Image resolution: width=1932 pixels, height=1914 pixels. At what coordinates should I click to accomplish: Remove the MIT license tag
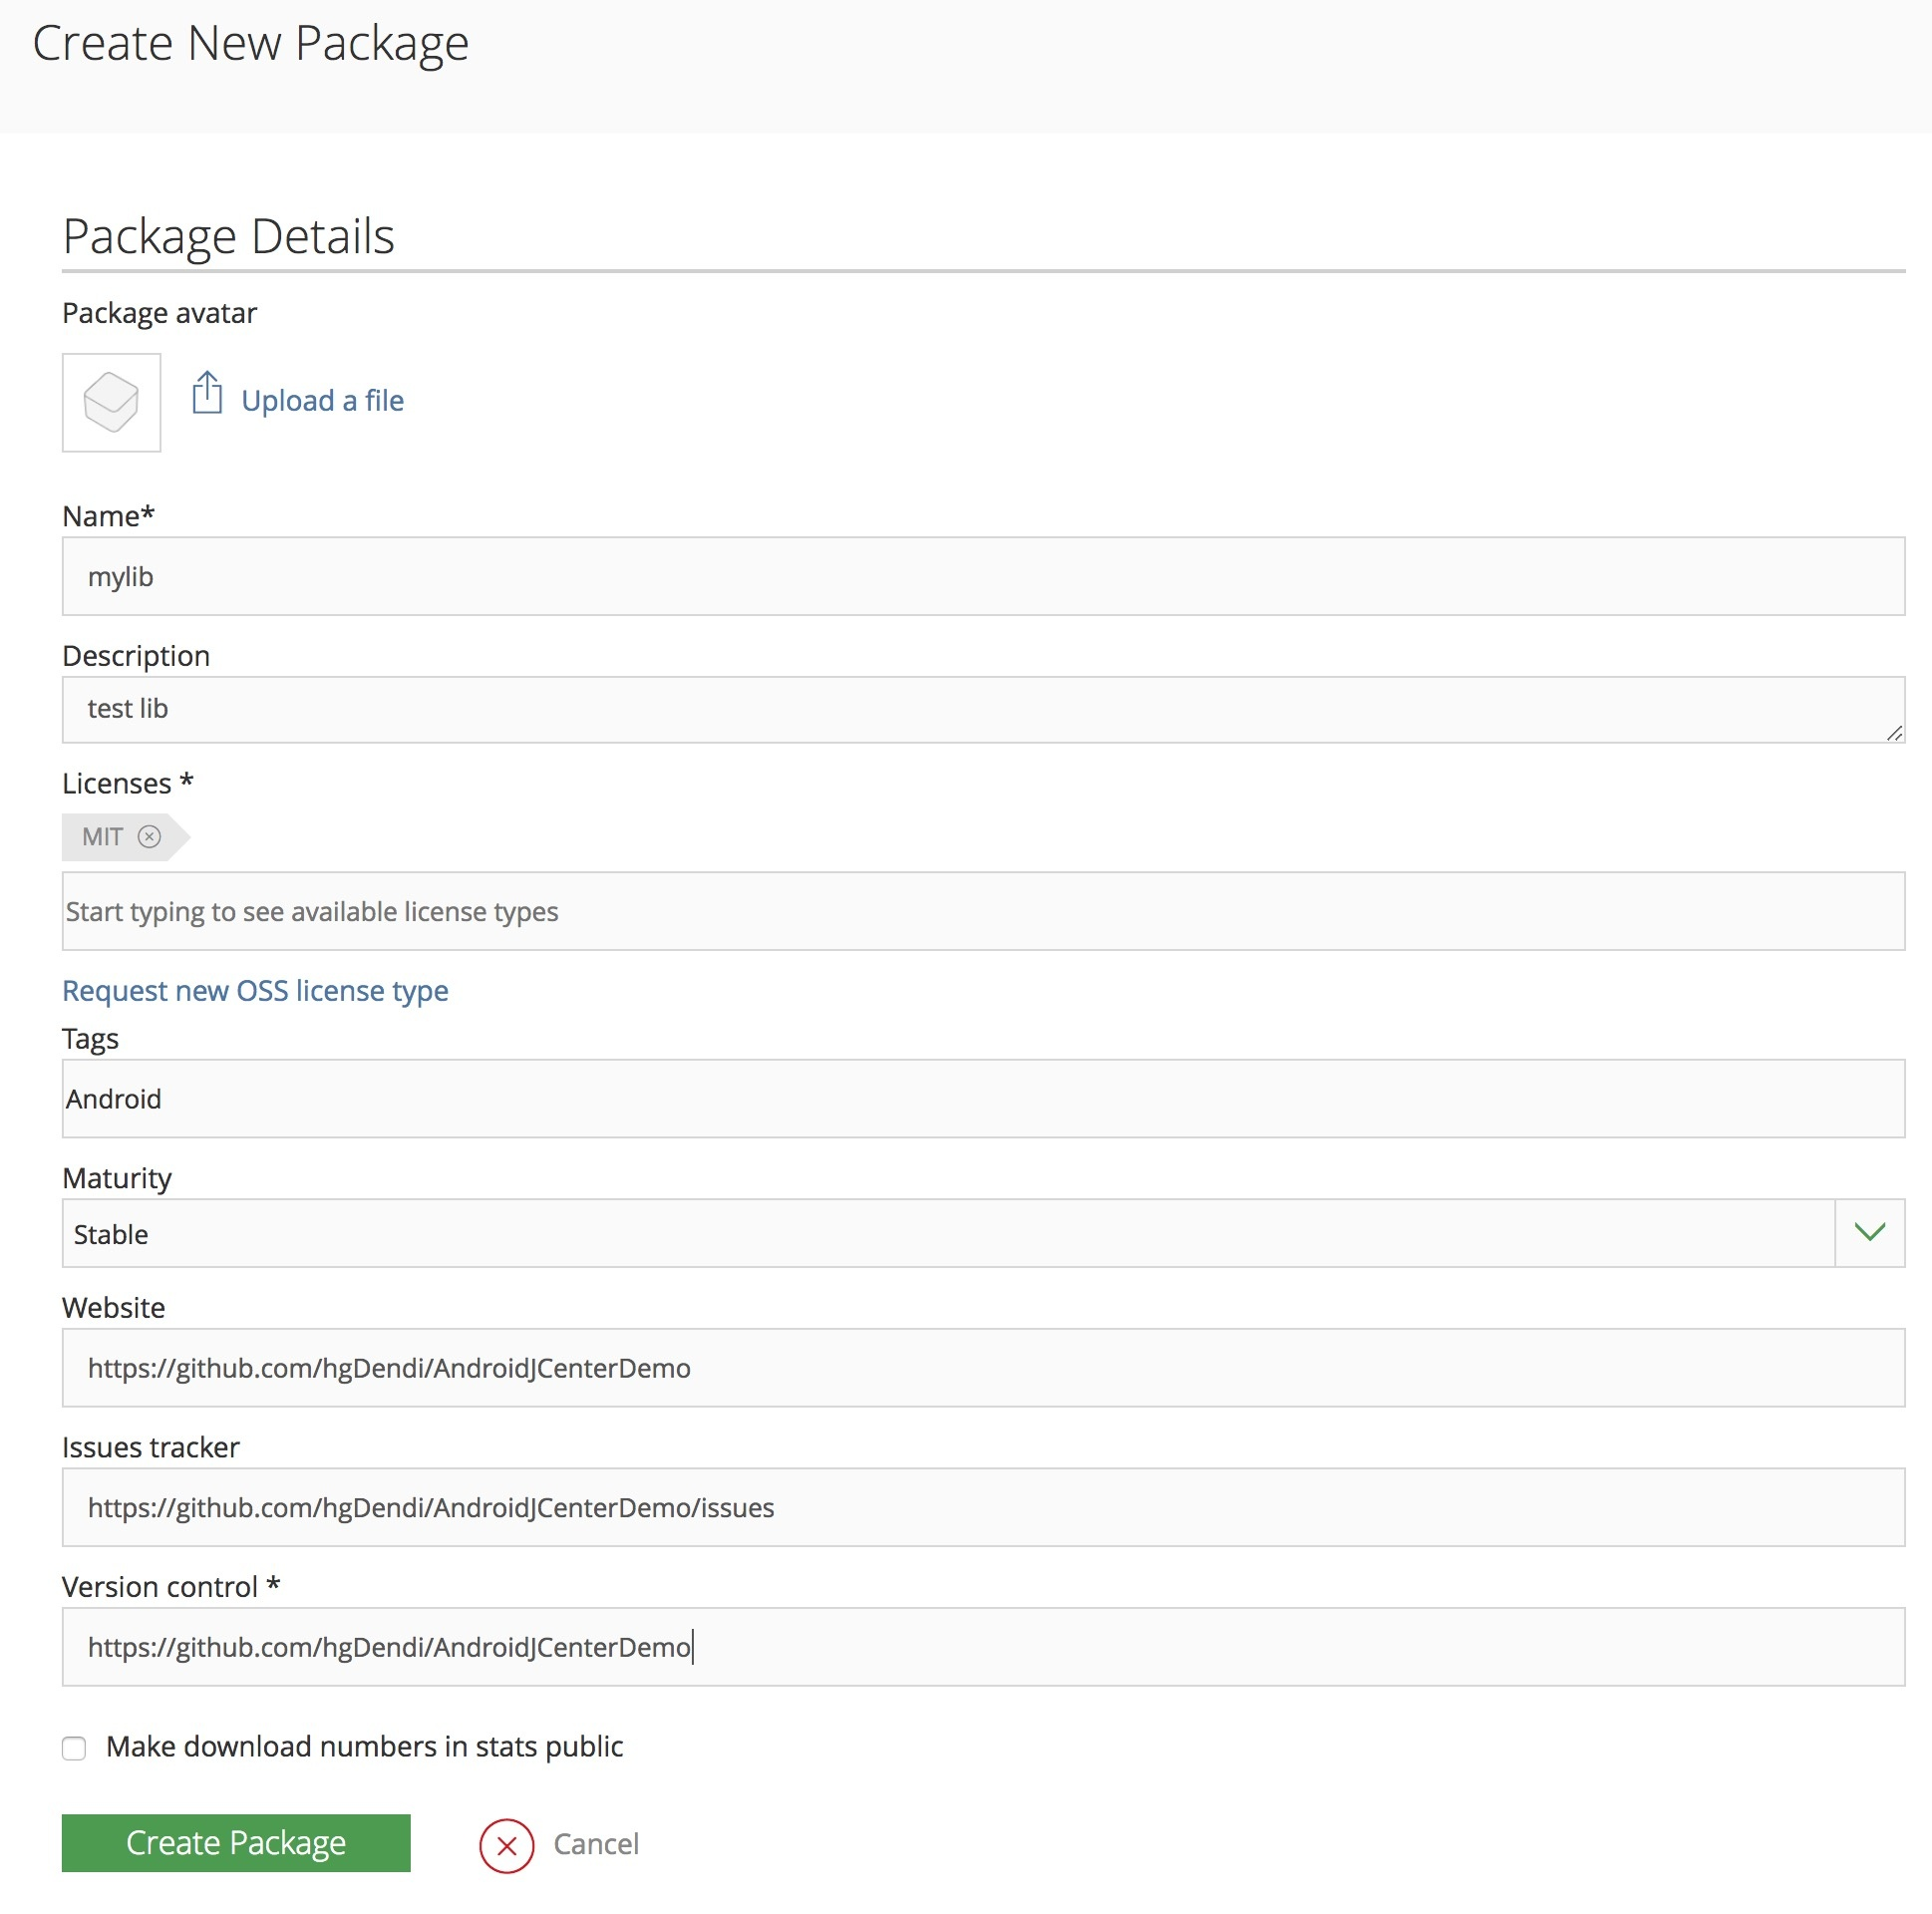coord(149,837)
